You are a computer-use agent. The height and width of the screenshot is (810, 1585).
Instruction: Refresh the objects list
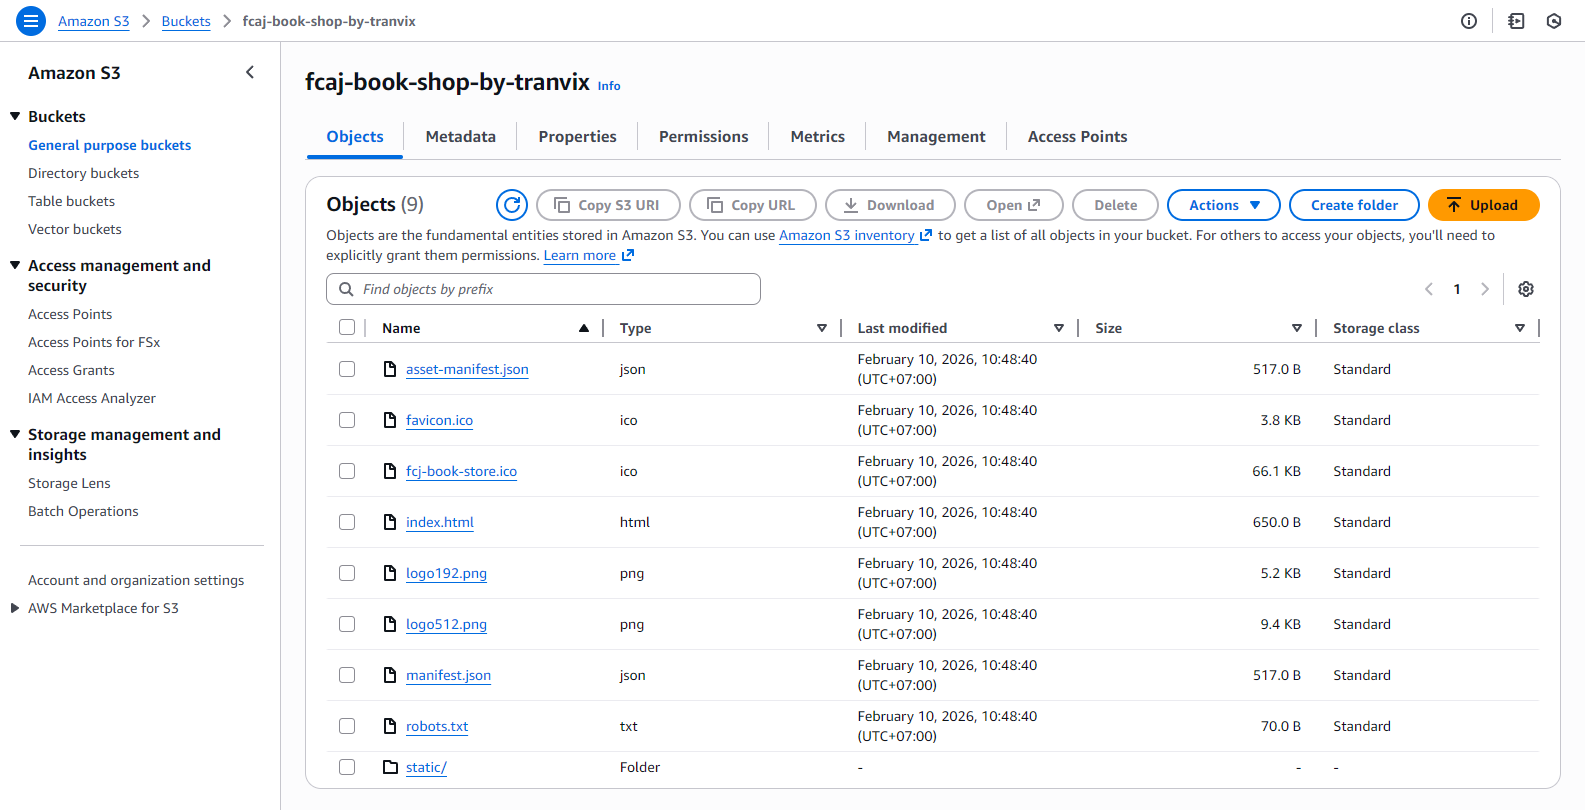coord(512,205)
